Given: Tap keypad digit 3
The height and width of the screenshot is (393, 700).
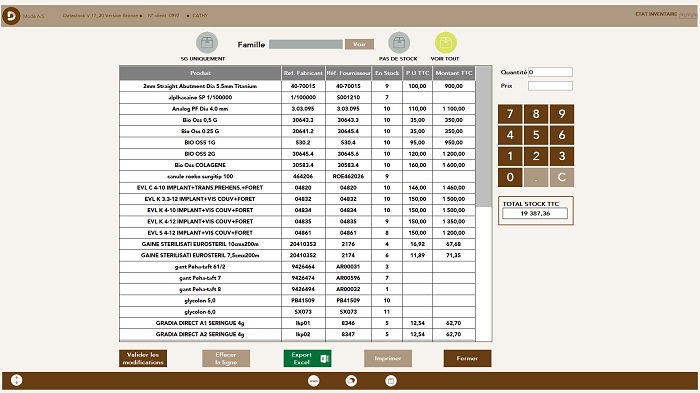Looking at the screenshot, I should tap(562, 156).
